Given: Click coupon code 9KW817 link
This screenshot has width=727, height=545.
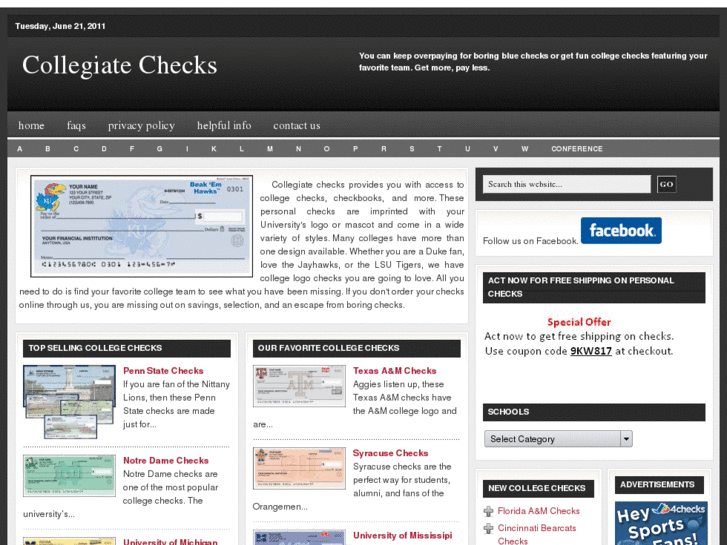Looking at the screenshot, I should [x=591, y=351].
